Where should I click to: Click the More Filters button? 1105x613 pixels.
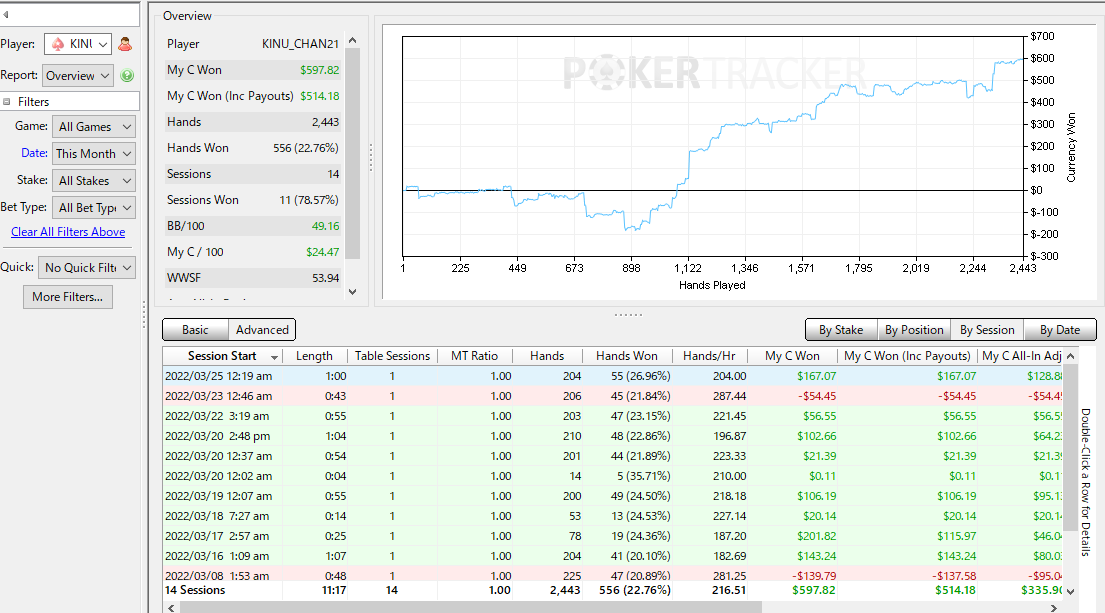[x=68, y=297]
